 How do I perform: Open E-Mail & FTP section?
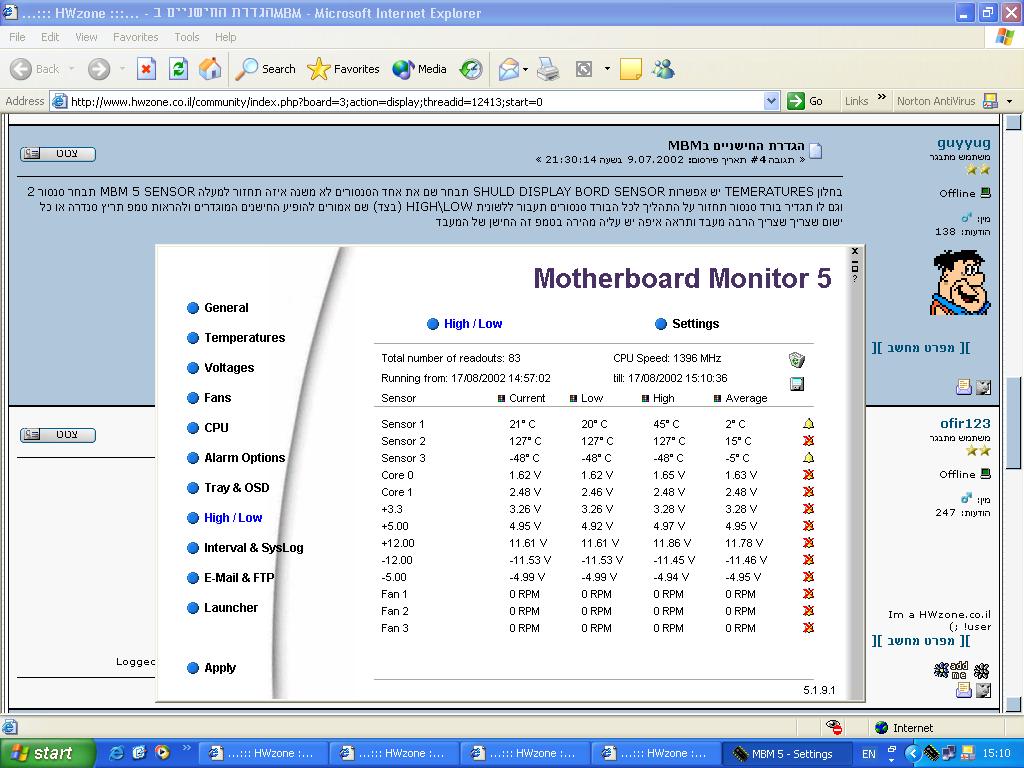(x=231, y=578)
